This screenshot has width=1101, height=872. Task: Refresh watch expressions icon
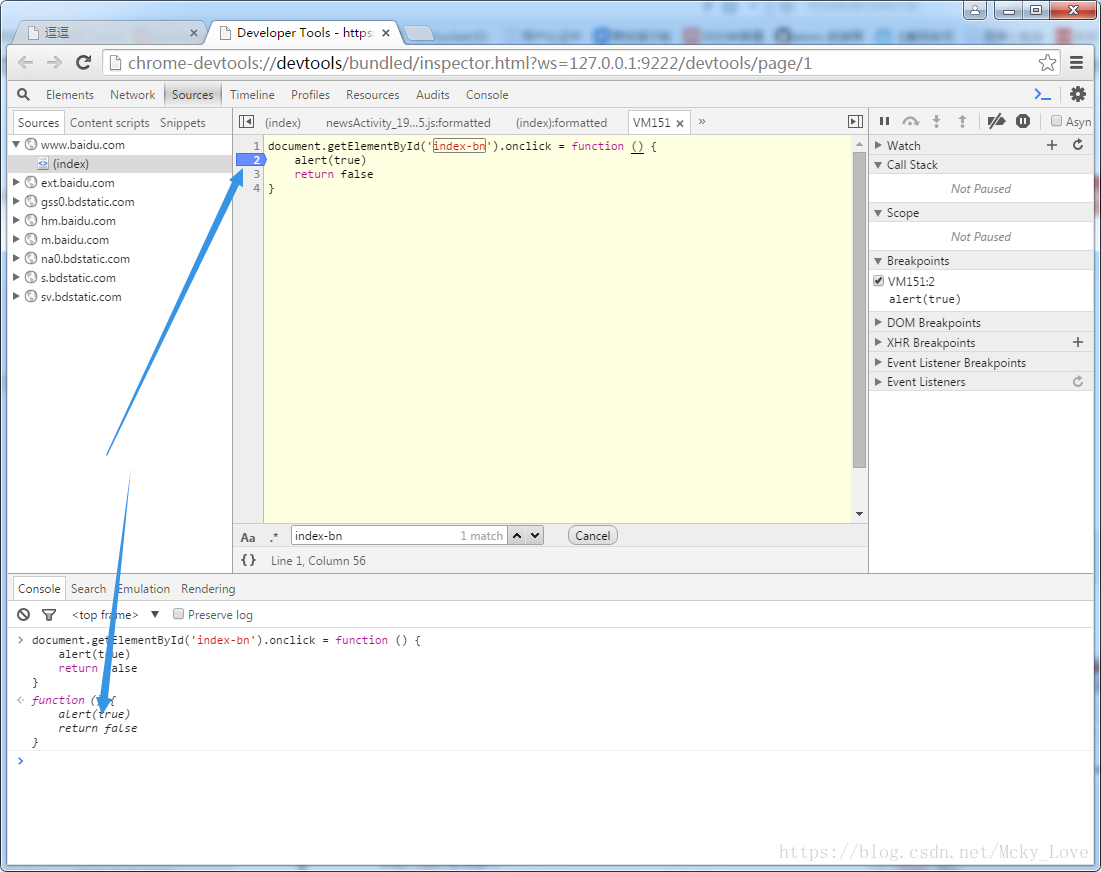coord(1078,145)
